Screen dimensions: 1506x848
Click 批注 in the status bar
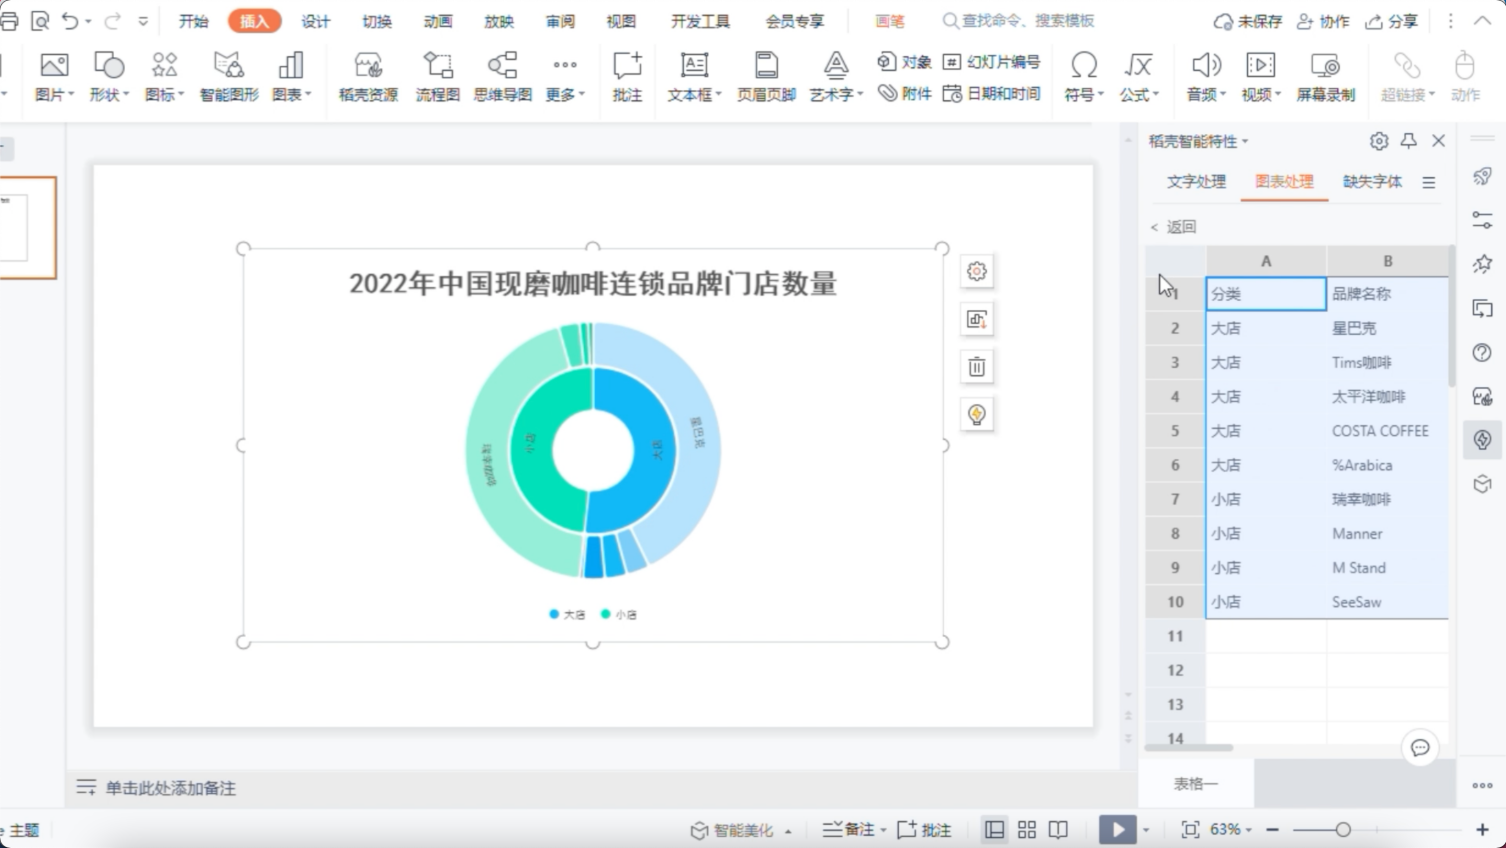(924, 830)
